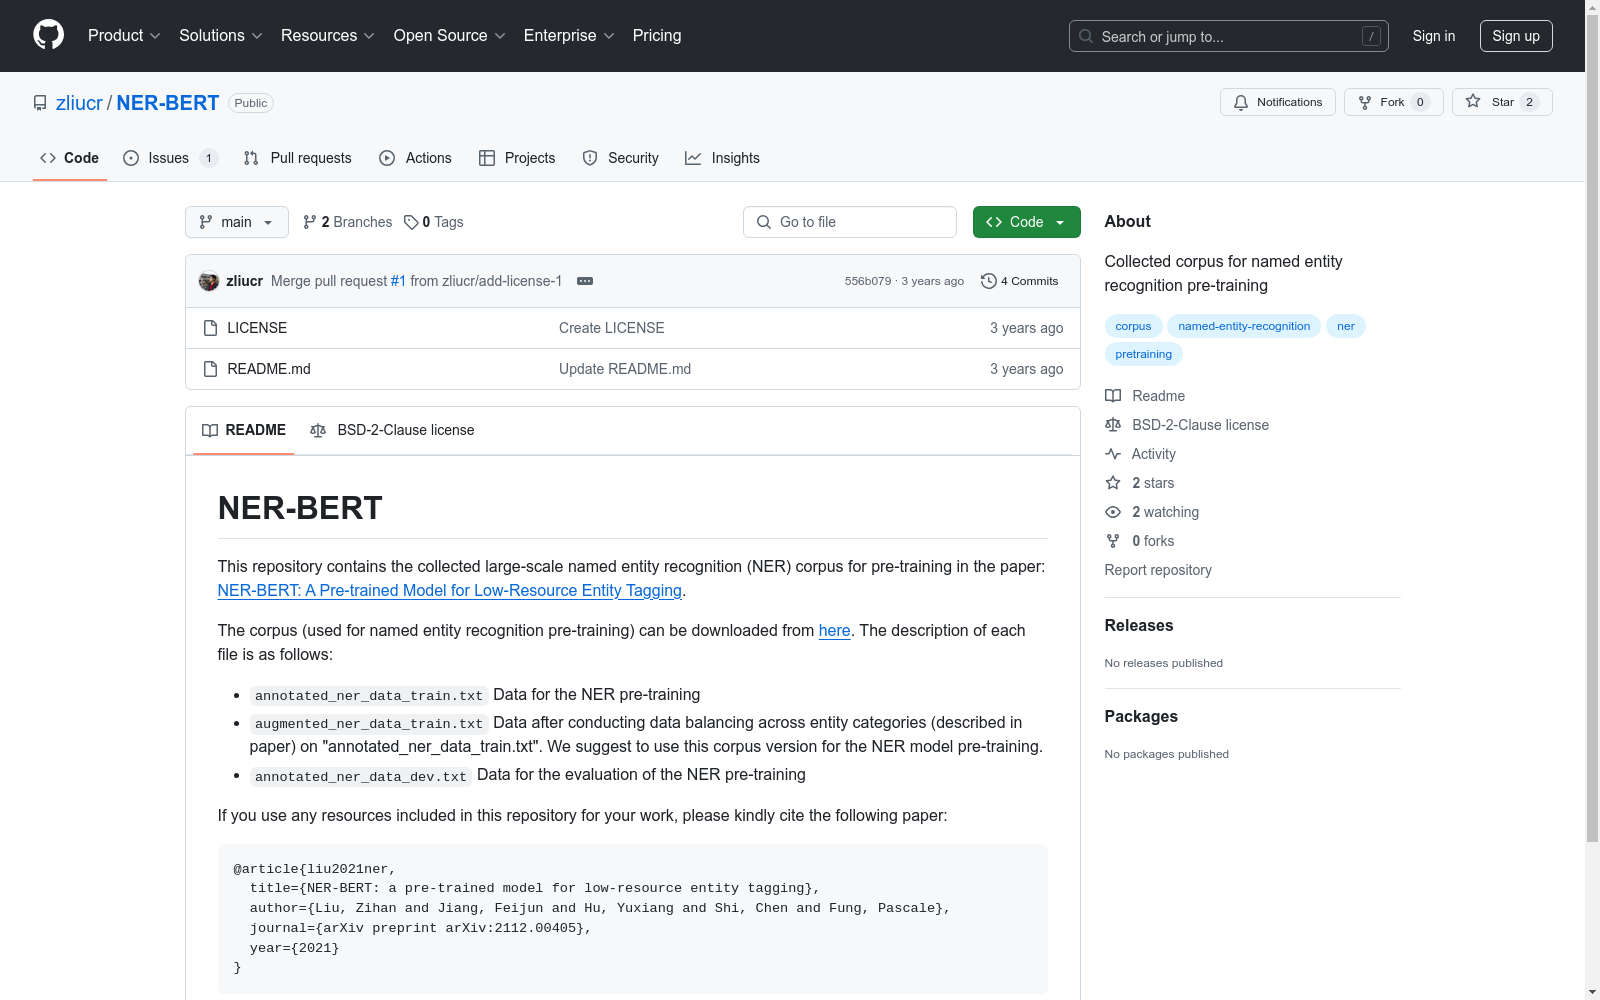The width and height of the screenshot is (1600, 1000).
Task: Click the Actions play icon
Action: point(387,158)
